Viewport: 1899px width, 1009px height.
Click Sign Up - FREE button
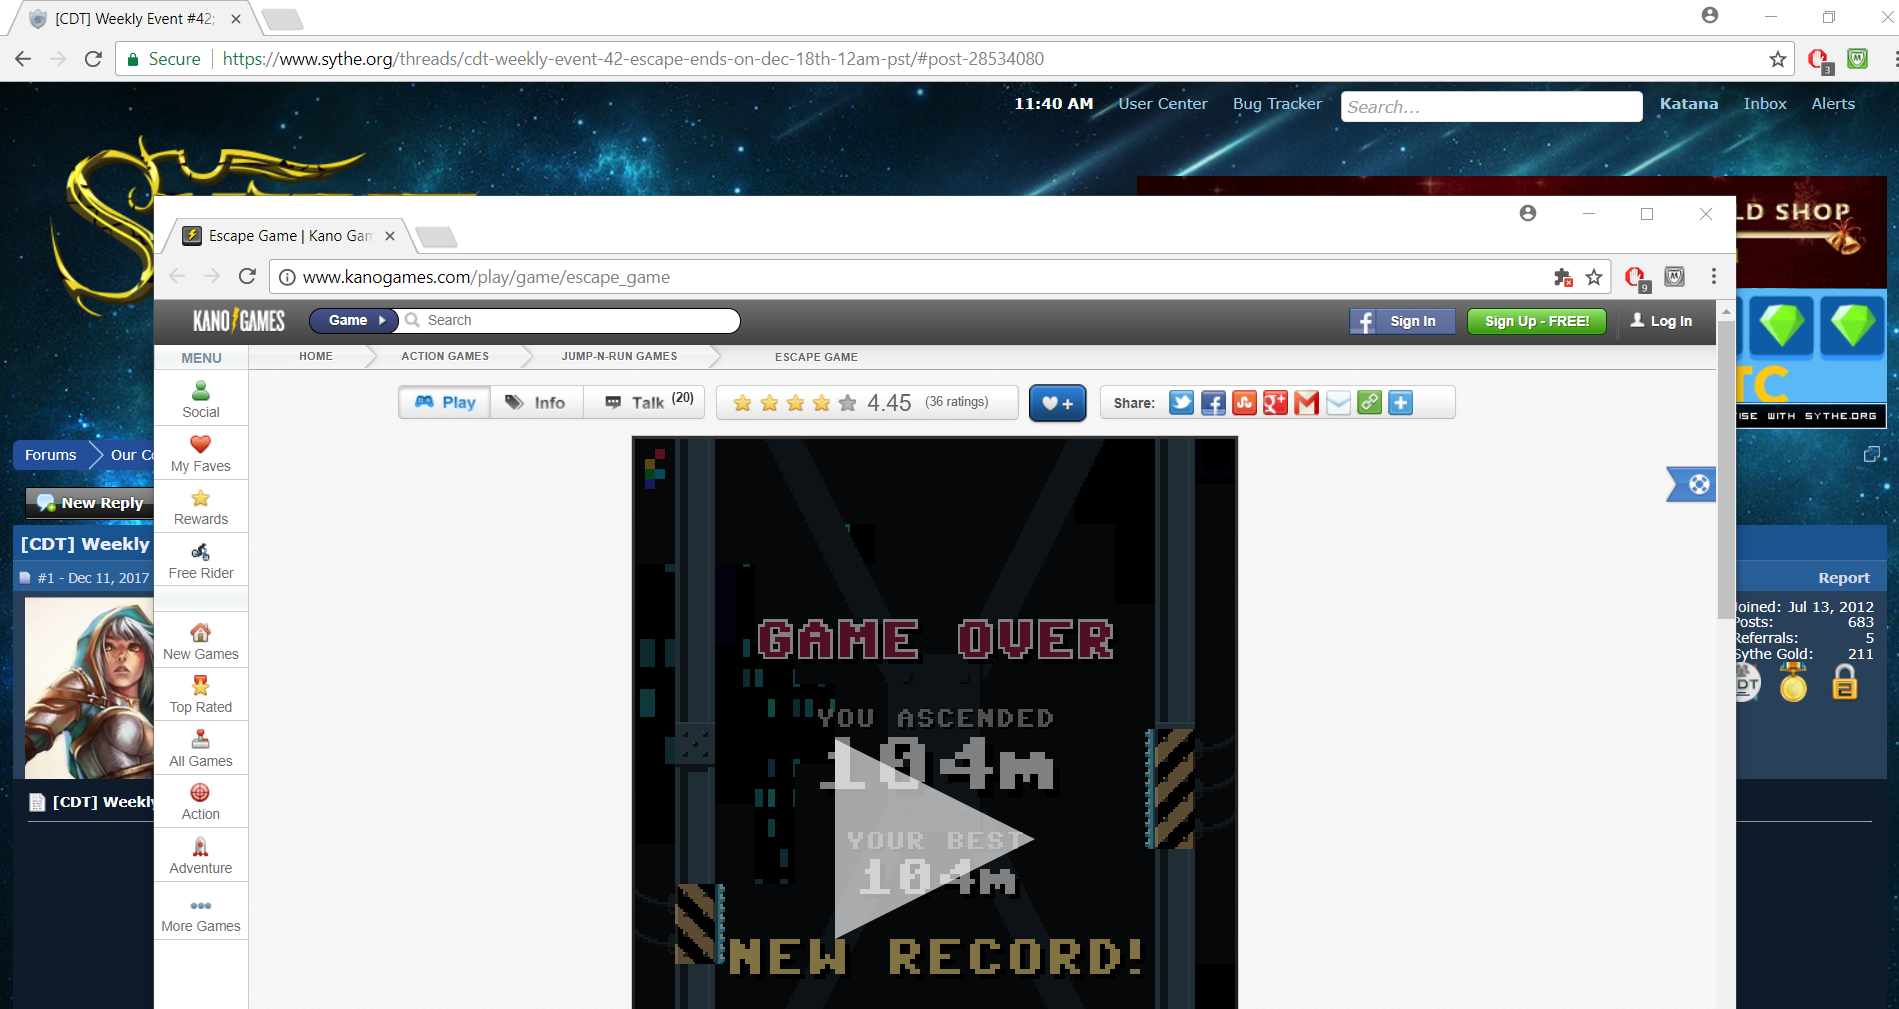click(1537, 321)
